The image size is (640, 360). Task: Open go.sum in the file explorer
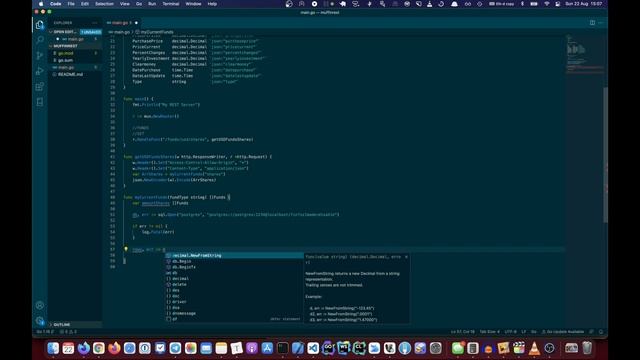click(x=75, y=60)
